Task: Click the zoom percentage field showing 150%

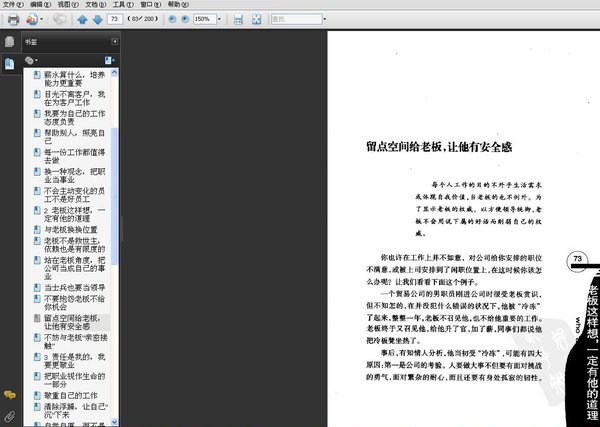Action: [x=205, y=19]
